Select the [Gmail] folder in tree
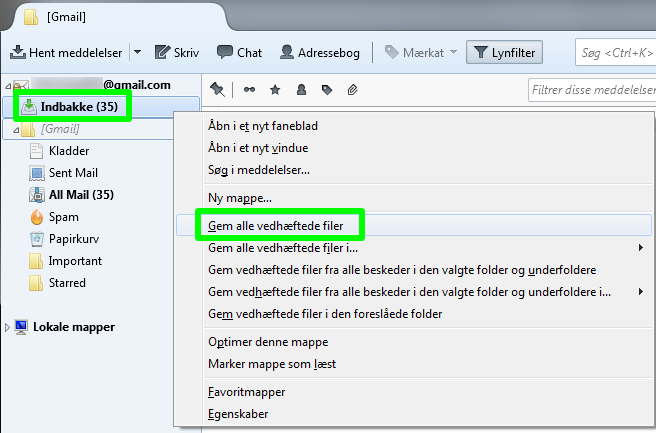656x433 pixels. [60, 129]
